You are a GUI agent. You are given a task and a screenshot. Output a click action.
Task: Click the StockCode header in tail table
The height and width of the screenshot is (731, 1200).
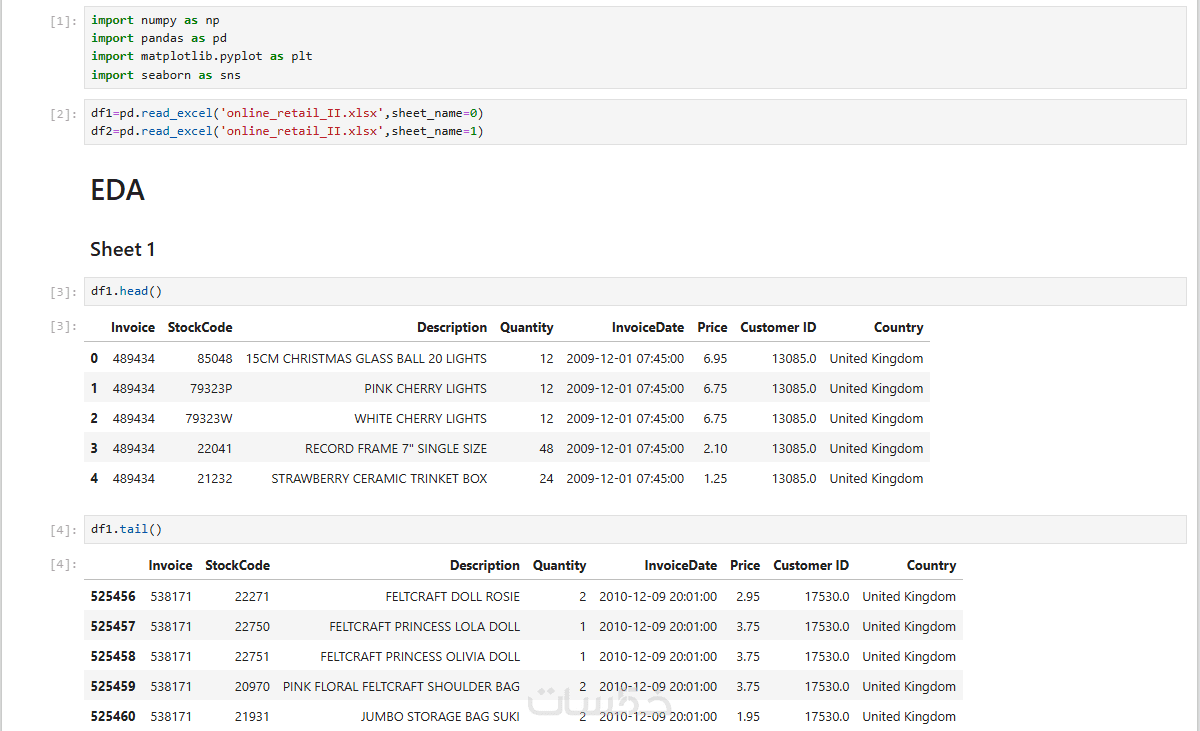click(237, 565)
